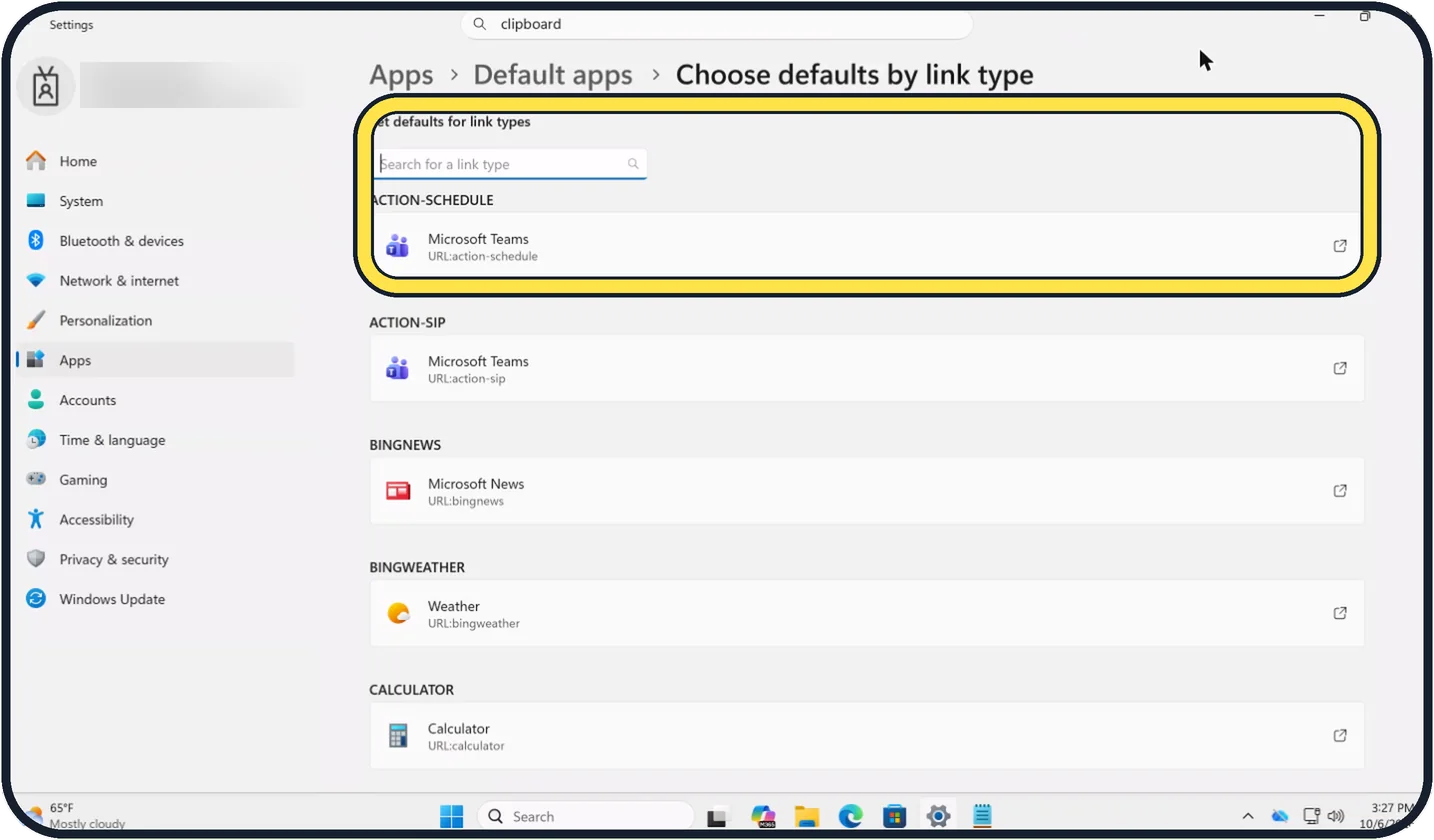Click the Personalization paintbrush icon
The width and height of the screenshot is (1434, 840).
pos(36,321)
